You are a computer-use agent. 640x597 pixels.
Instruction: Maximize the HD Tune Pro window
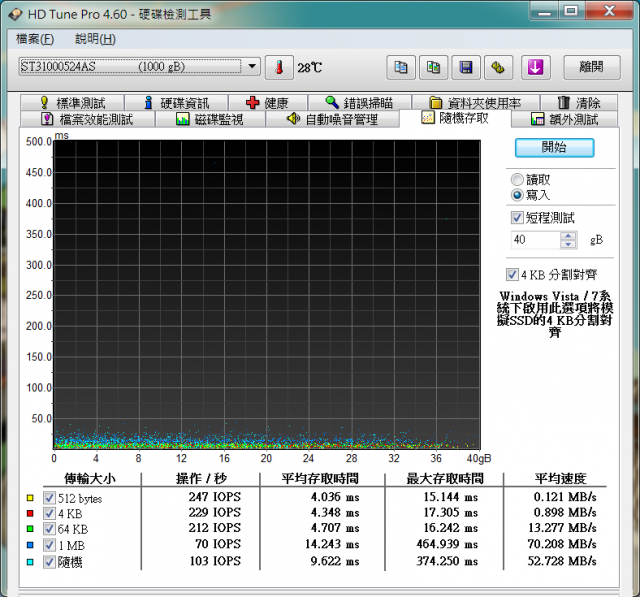pyautogui.click(x=572, y=11)
